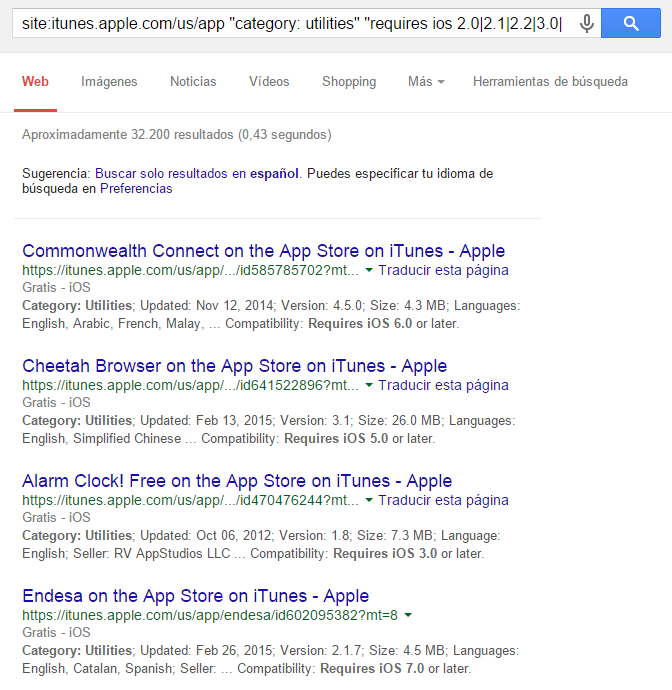Click the Commonwealth Connect green URL id585785702
Viewport: 672px width, 690px height.
[190, 270]
